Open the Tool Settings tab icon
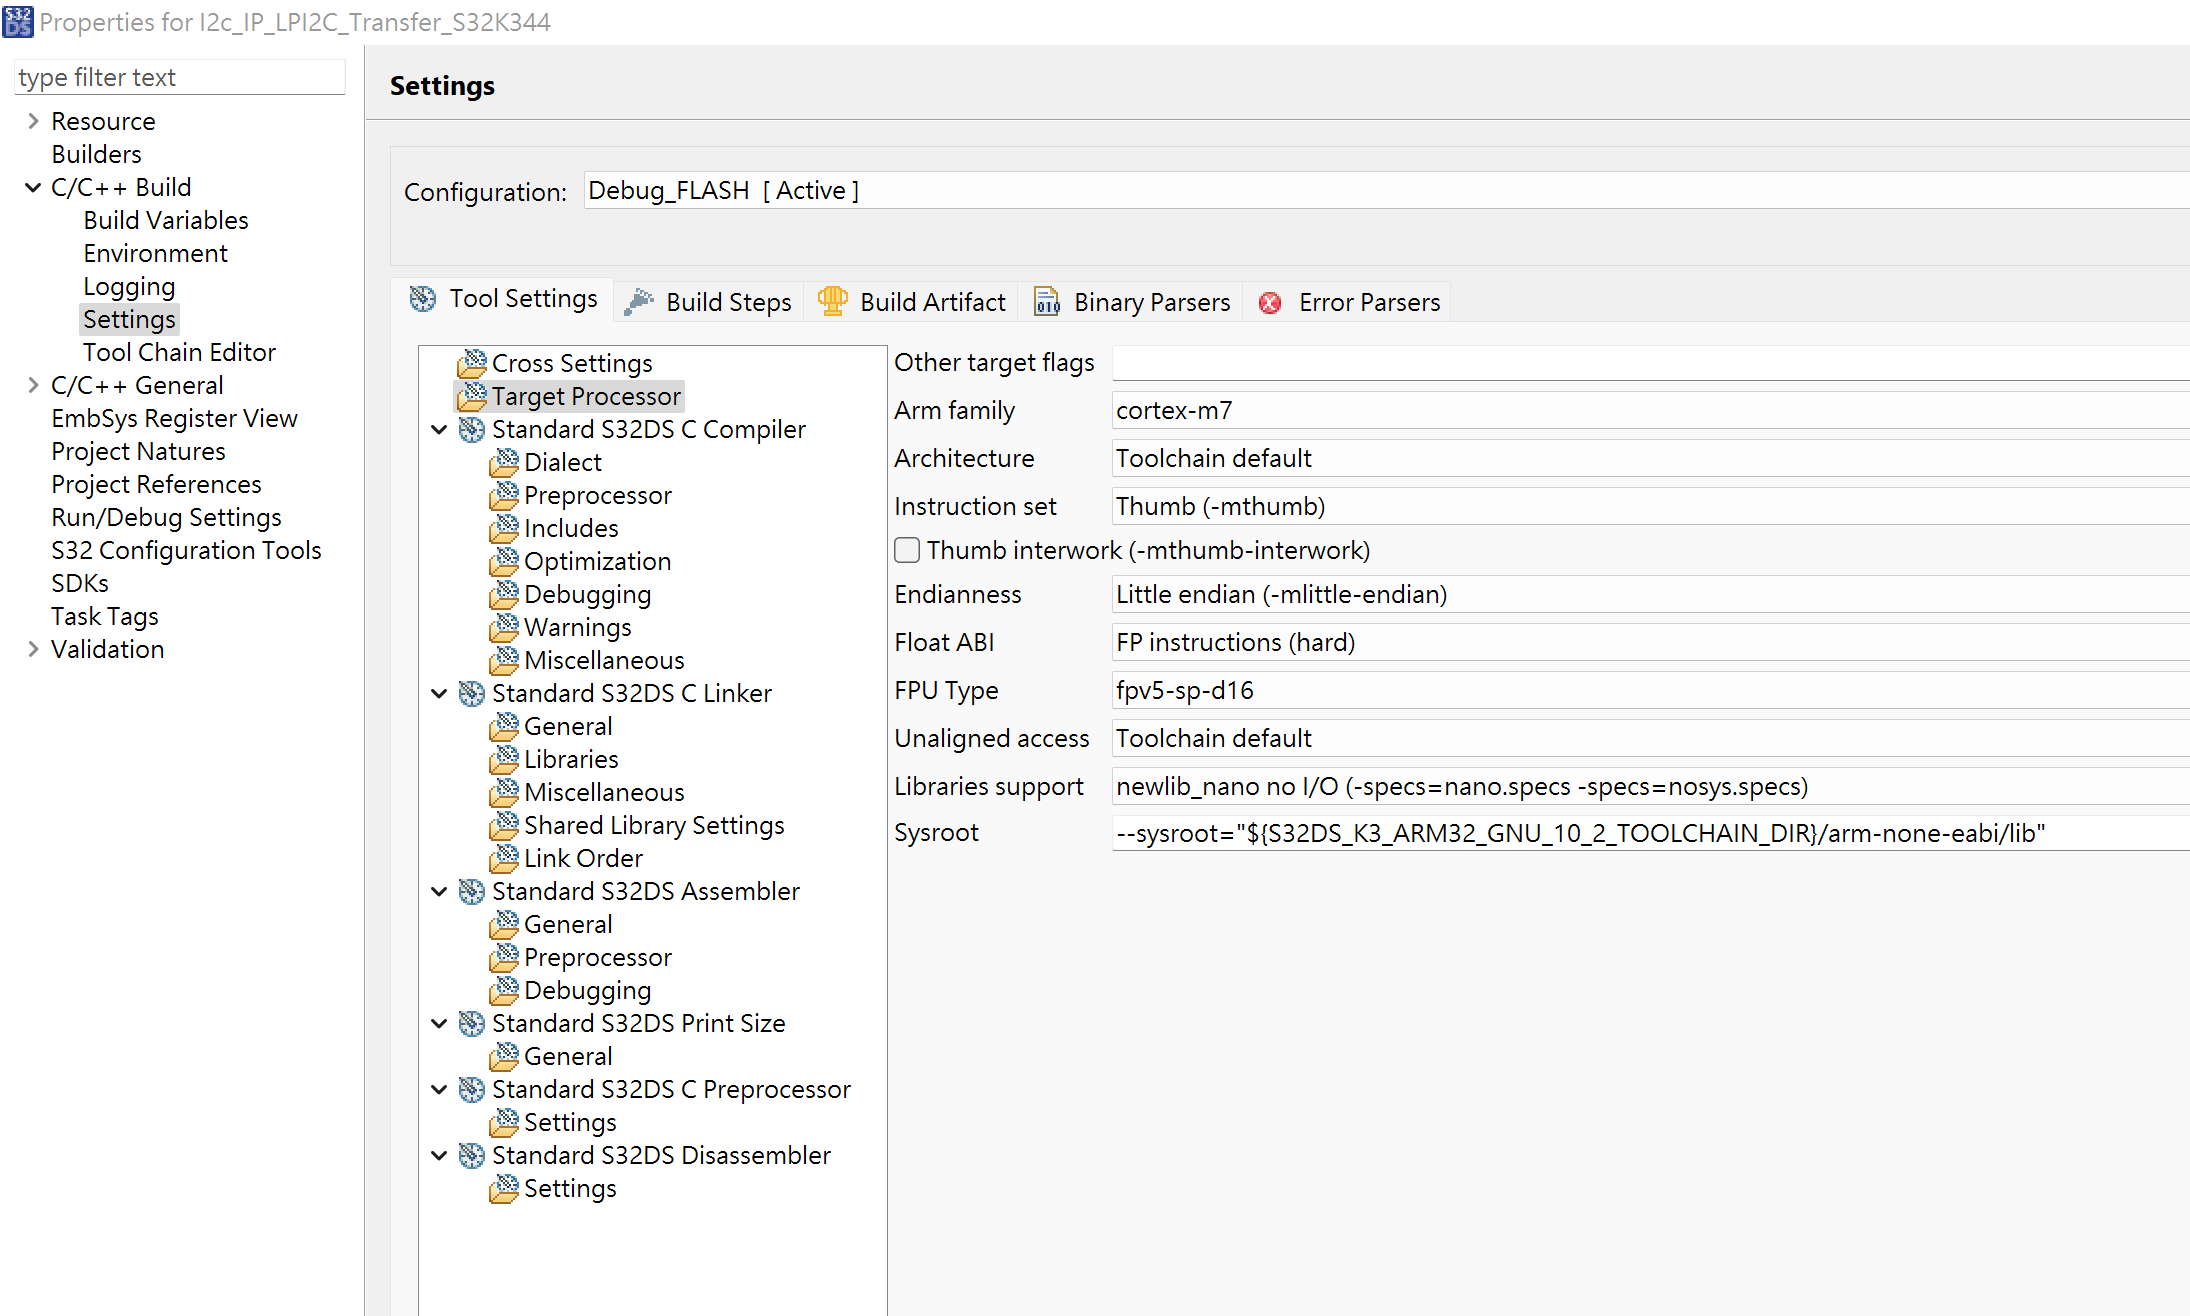 422,298
